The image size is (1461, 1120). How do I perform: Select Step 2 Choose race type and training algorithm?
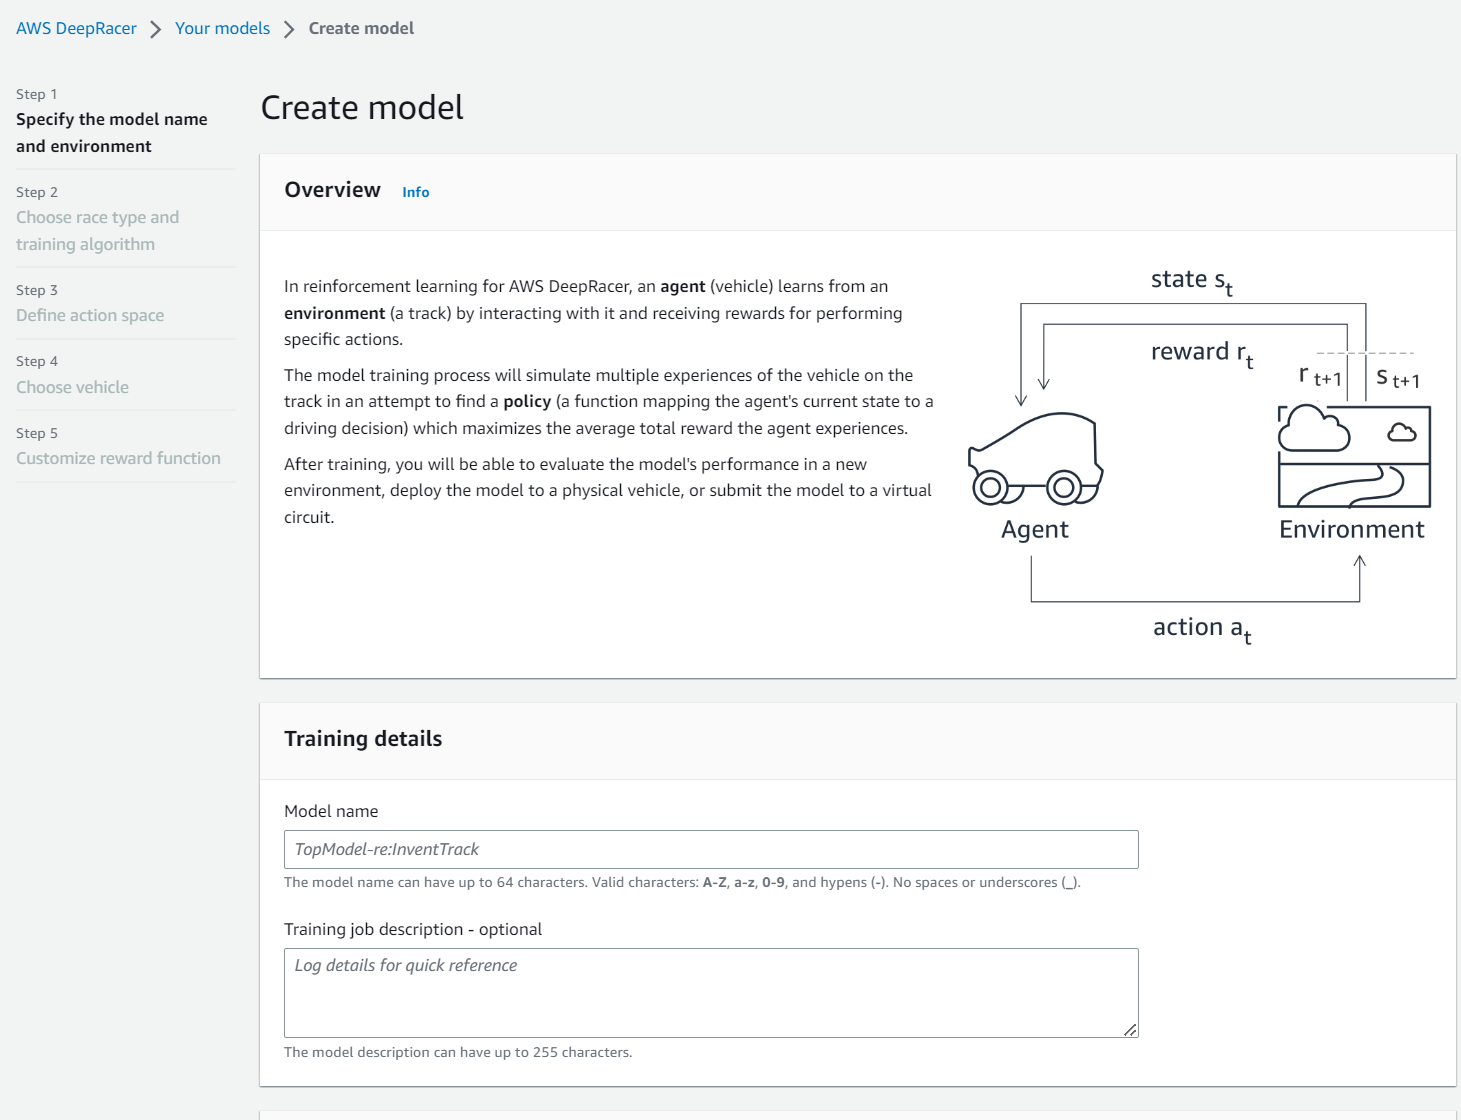pos(98,230)
